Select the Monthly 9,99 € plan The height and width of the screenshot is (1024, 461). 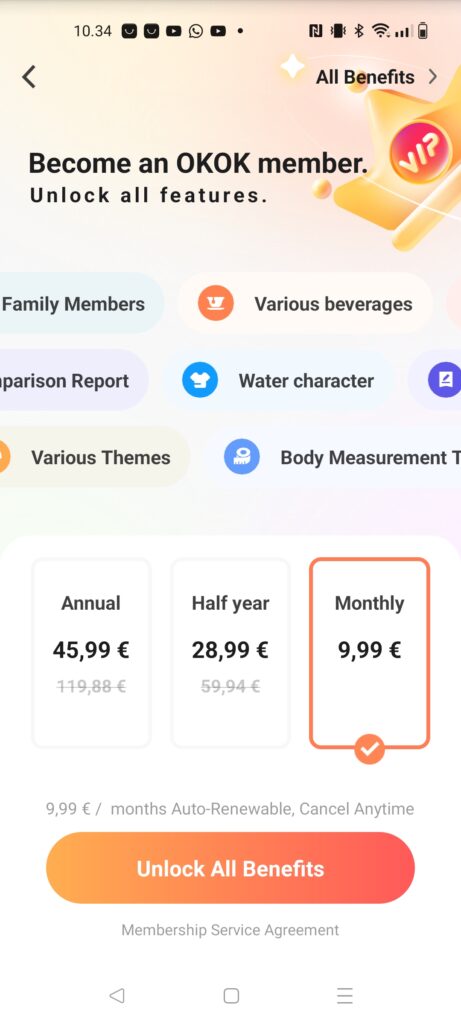coord(370,652)
